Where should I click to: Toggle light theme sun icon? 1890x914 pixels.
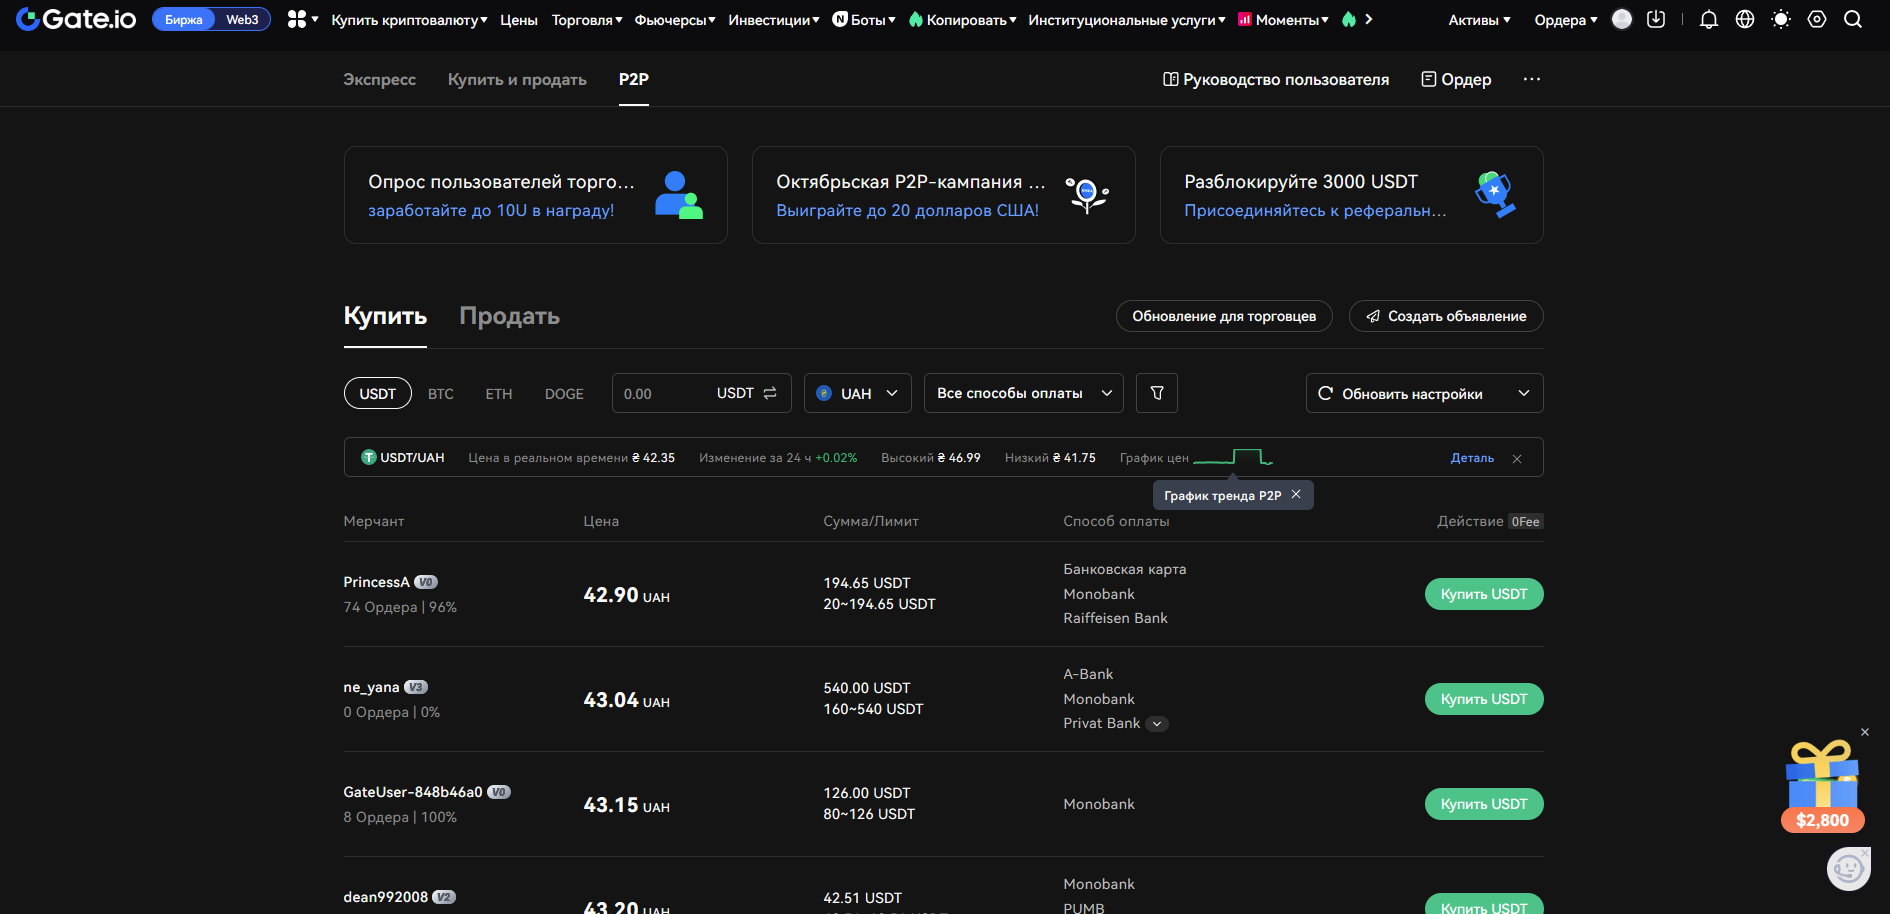[x=1781, y=19]
